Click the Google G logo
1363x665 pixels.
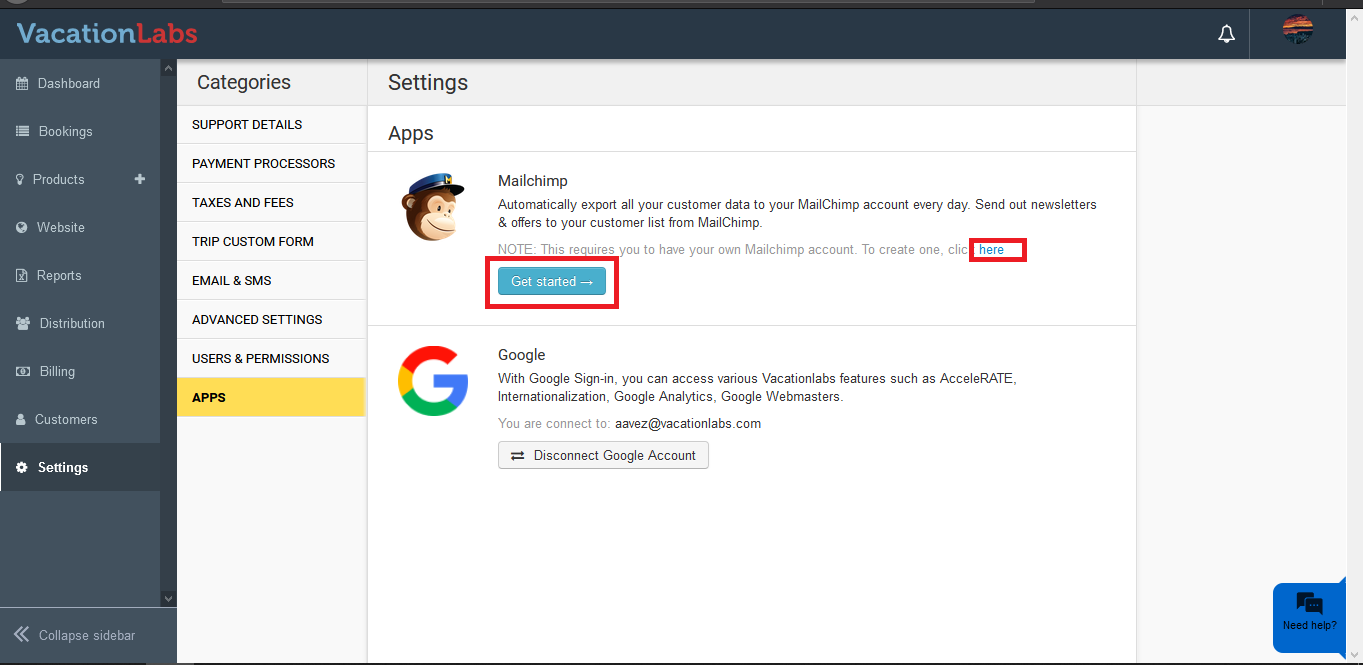click(x=433, y=381)
